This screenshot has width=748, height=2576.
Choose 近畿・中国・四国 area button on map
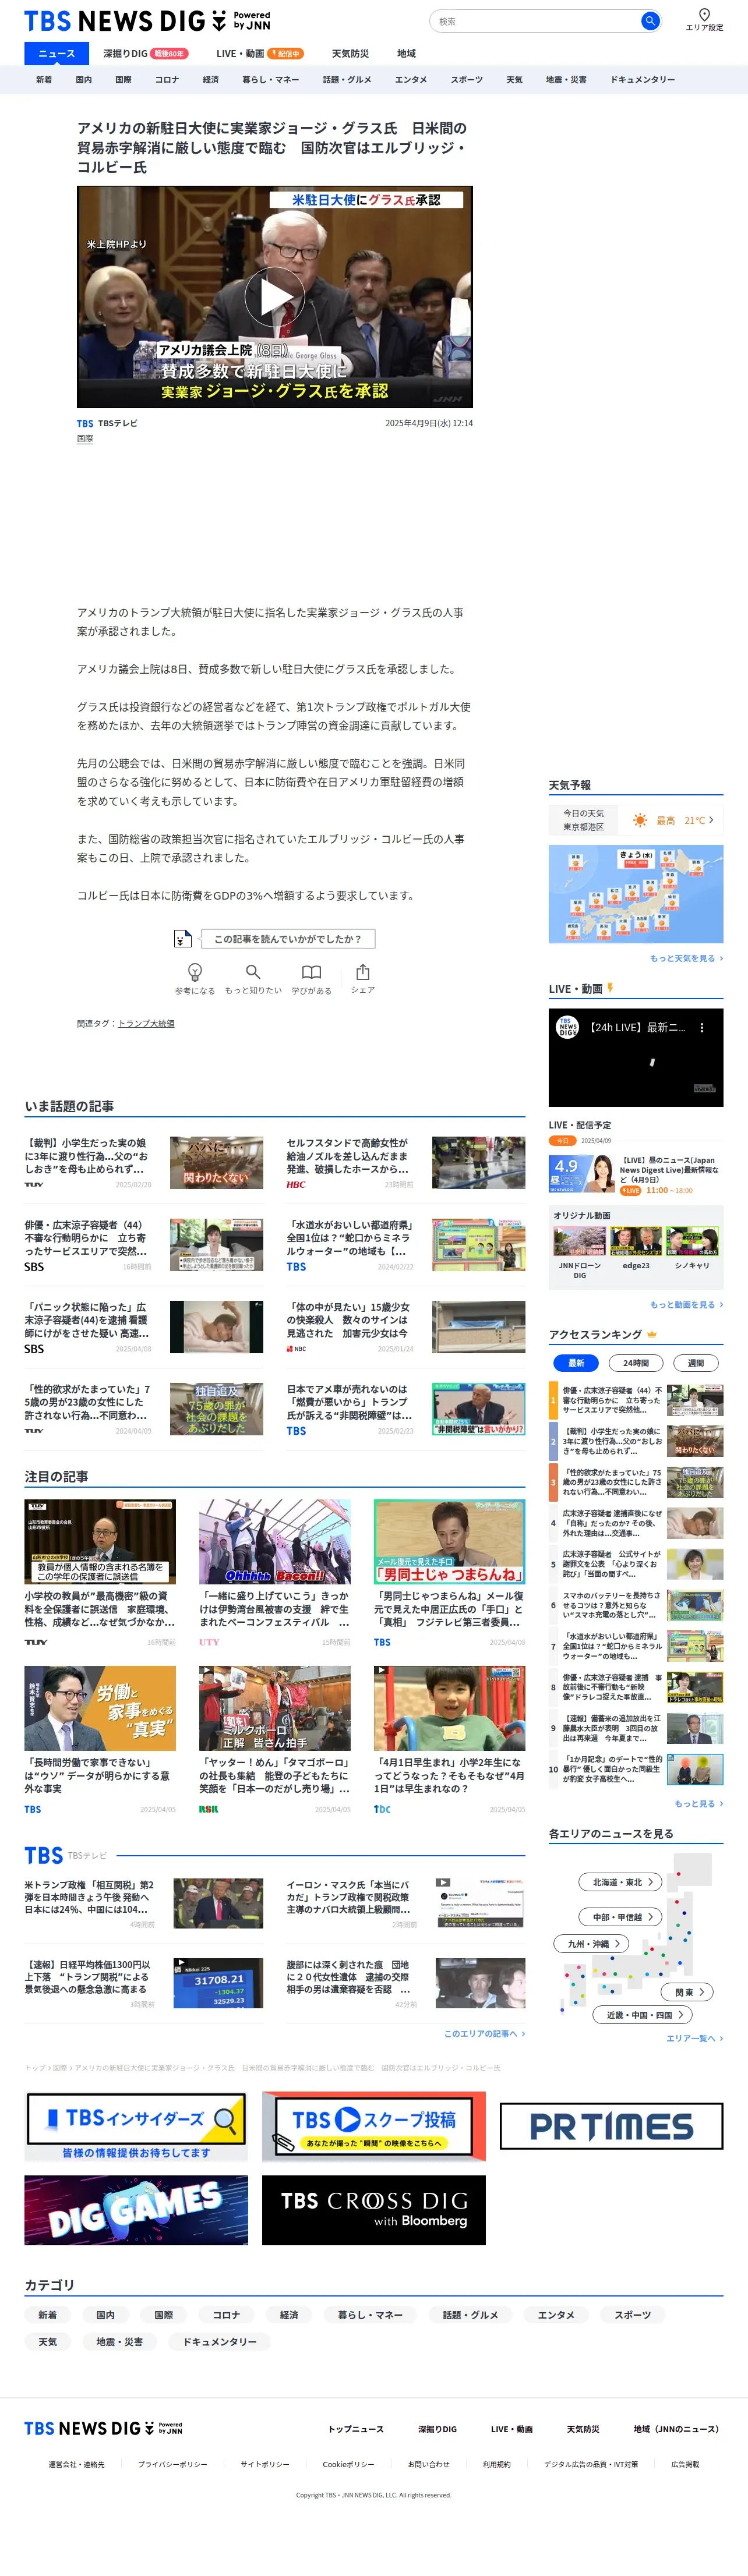coord(644,2015)
